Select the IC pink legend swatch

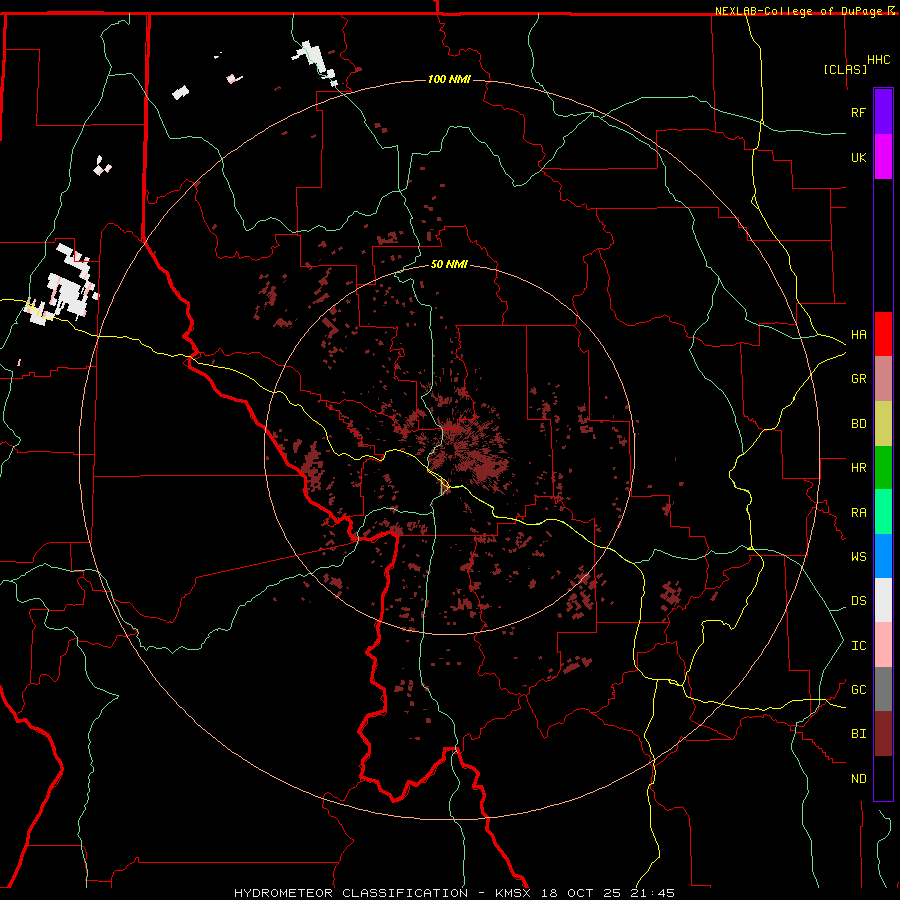(x=883, y=645)
